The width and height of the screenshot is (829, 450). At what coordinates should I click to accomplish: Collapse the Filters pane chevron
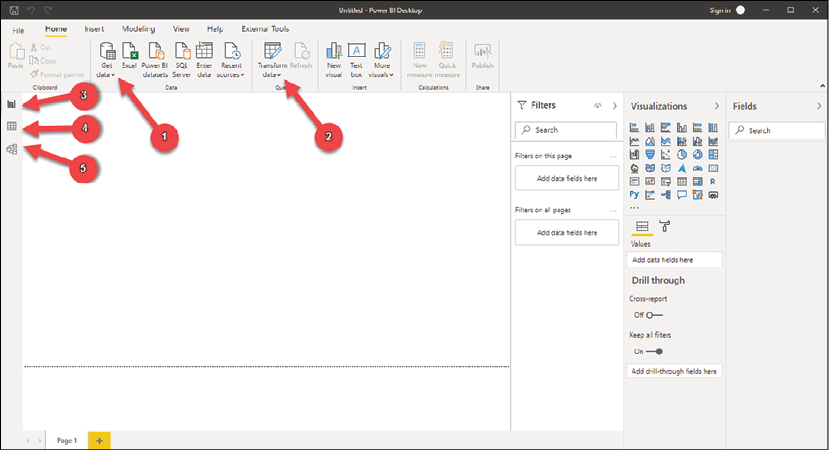(x=614, y=106)
